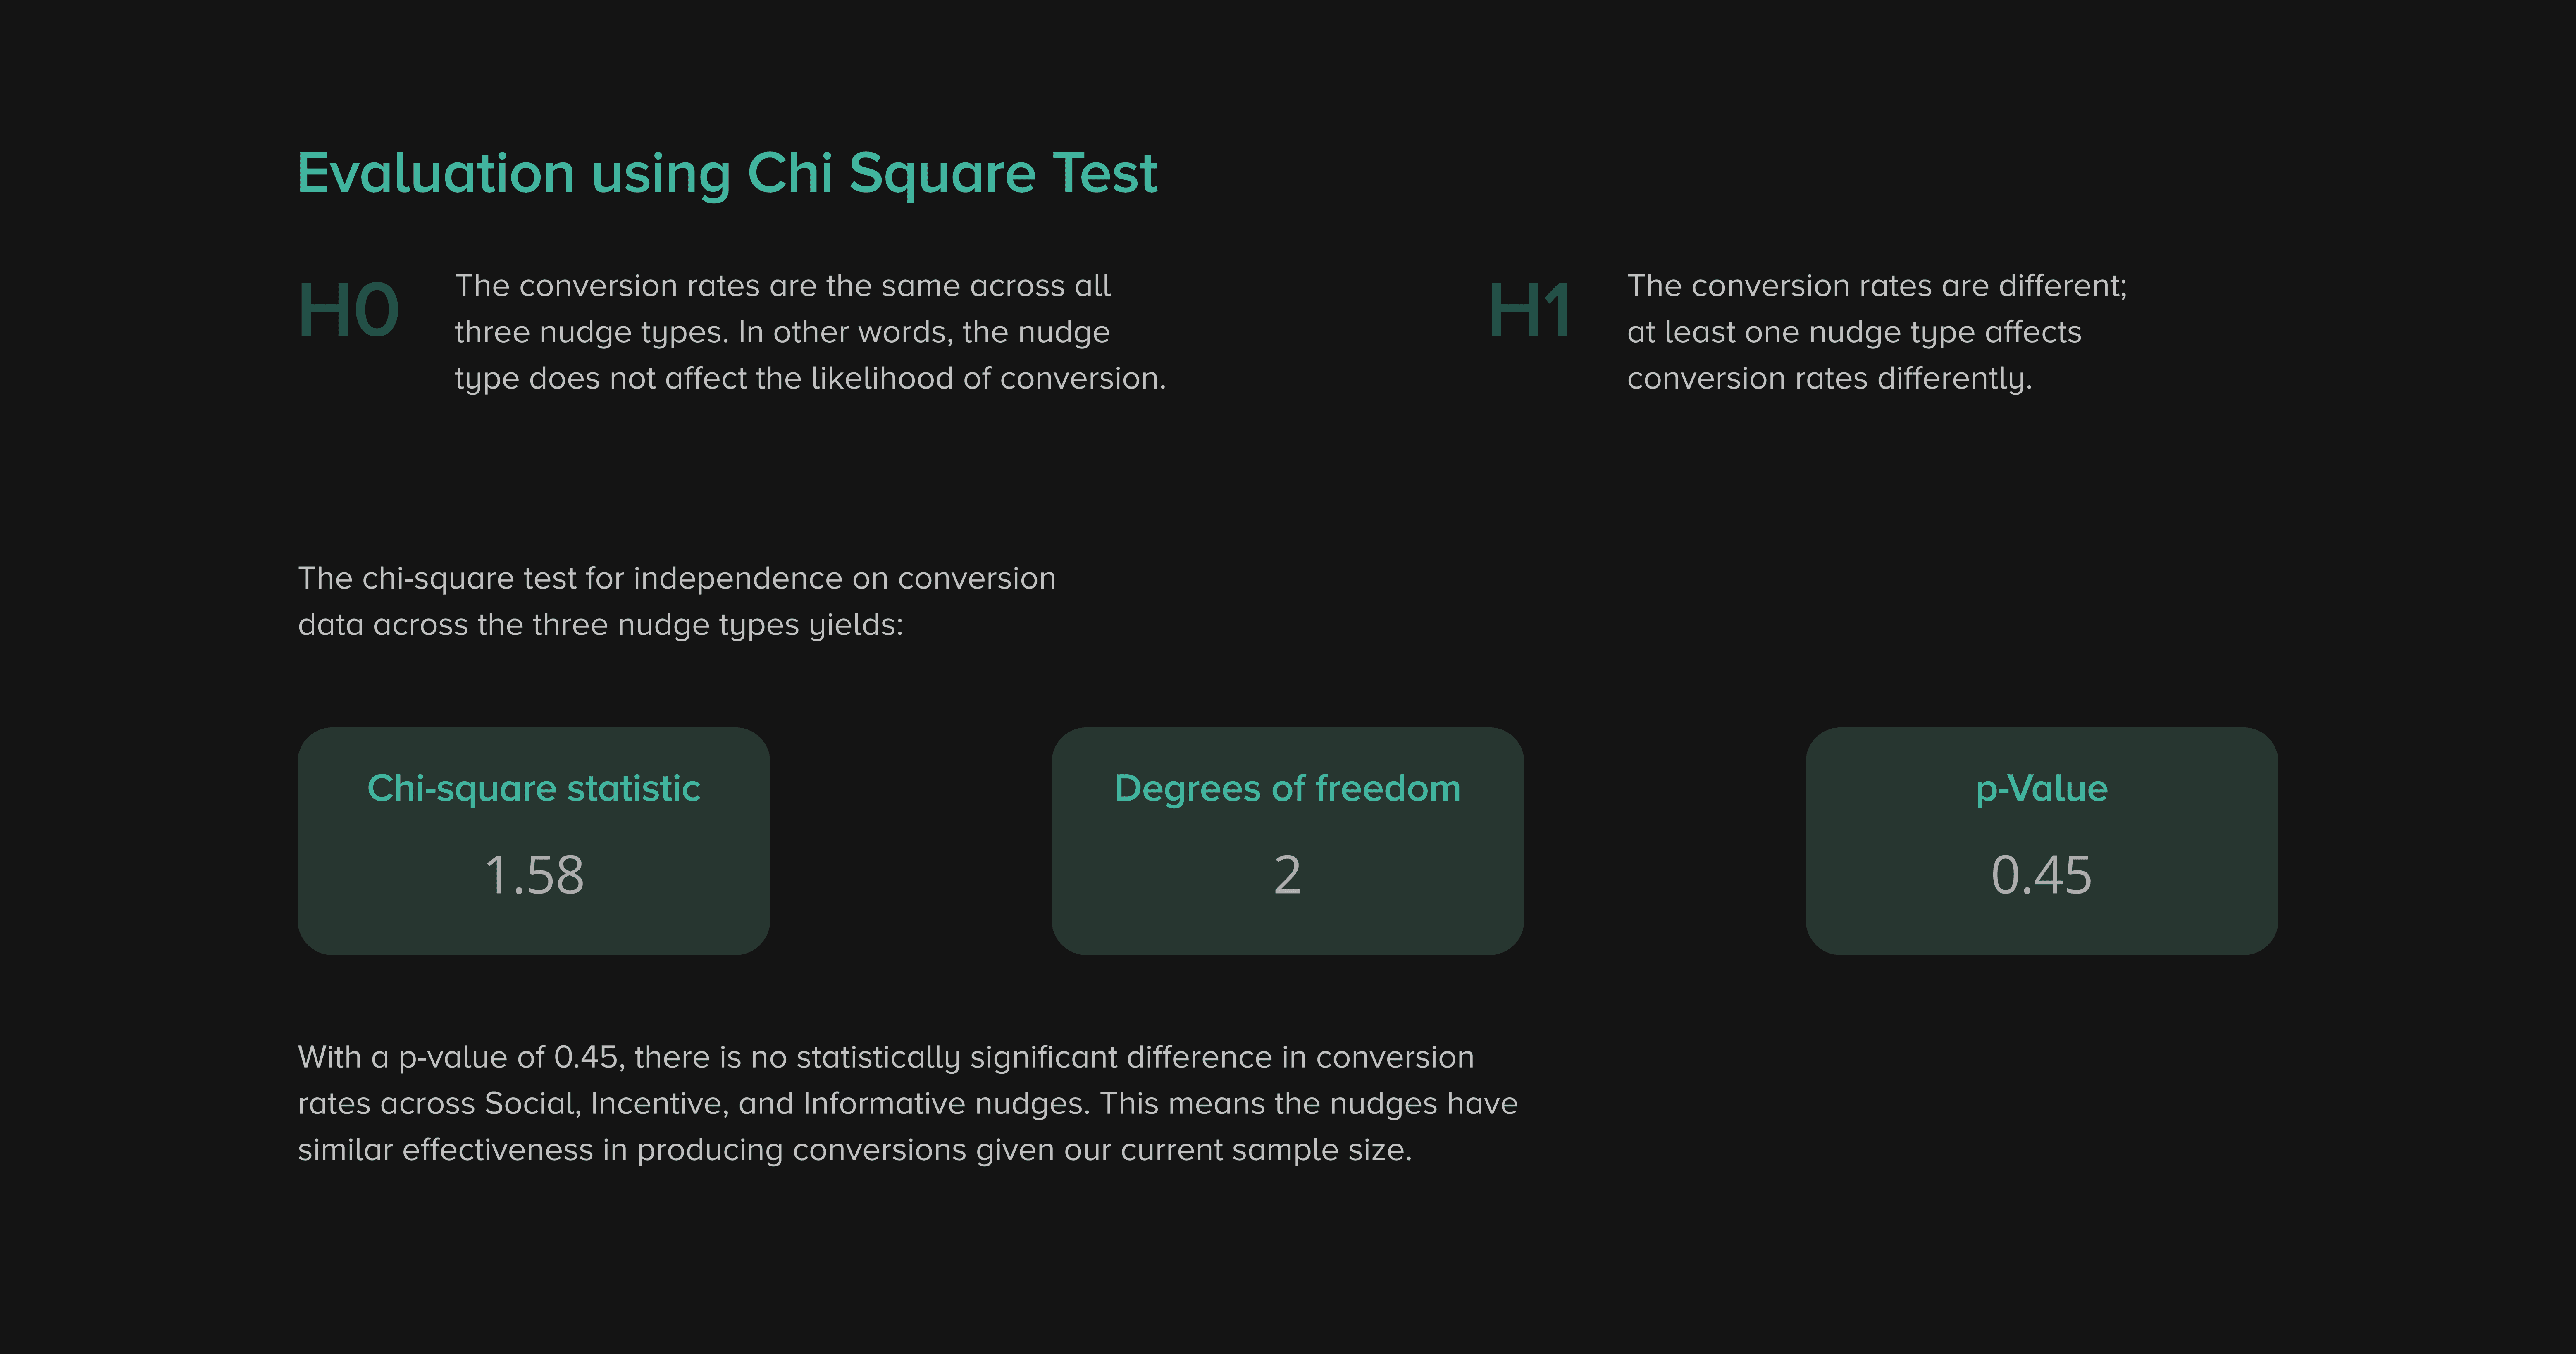This screenshot has width=2576, height=1354.
Task: Click the degrees of freedom value 2
Action: [x=1287, y=875]
